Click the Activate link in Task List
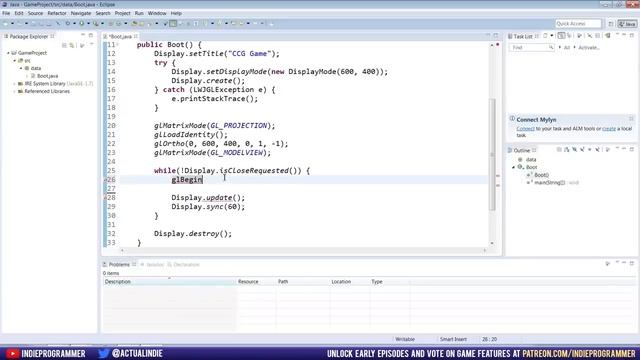Viewport: 640px width, 360px height. (x=589, y=48)
